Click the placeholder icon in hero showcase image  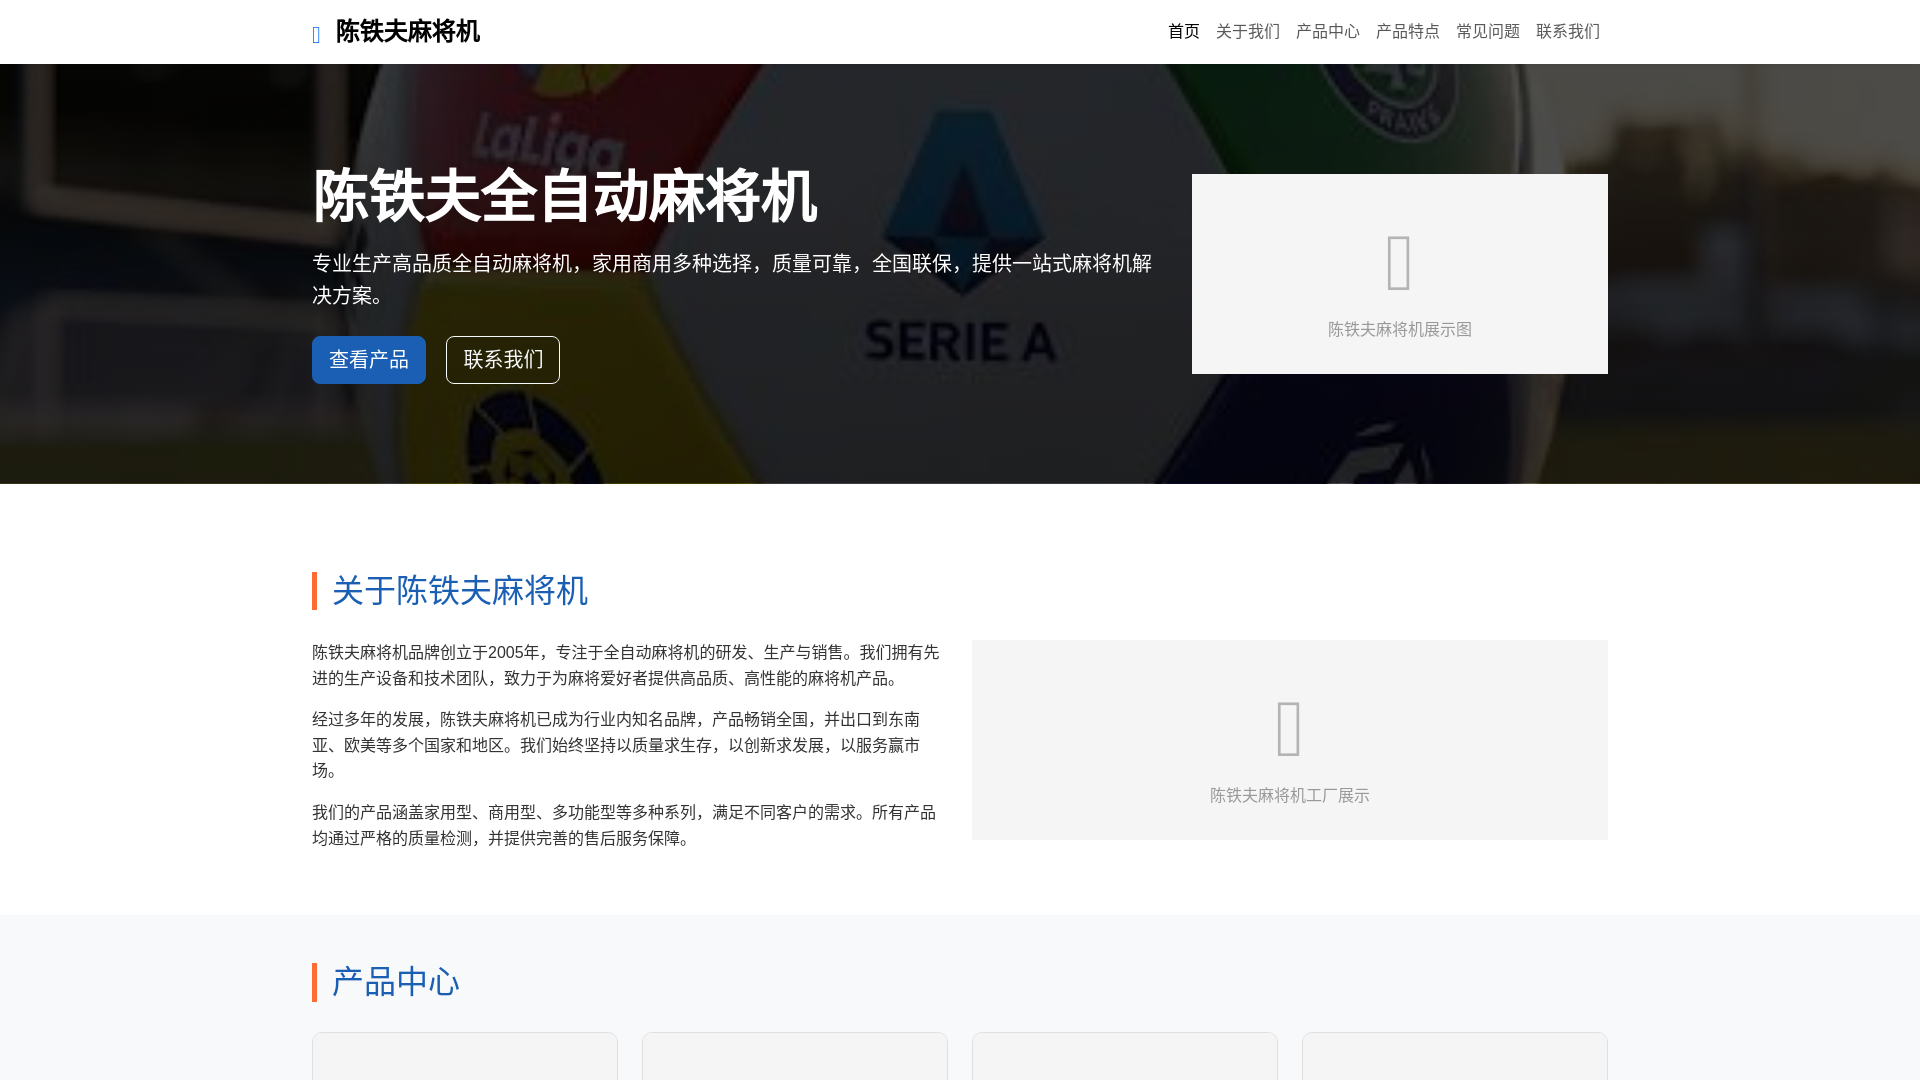[1399, 262]
